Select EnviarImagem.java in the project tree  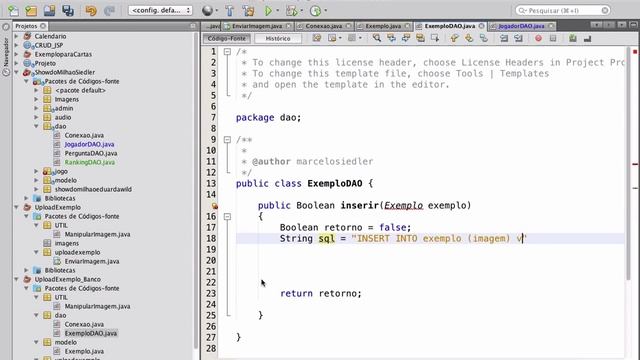[x=92, y=261]
